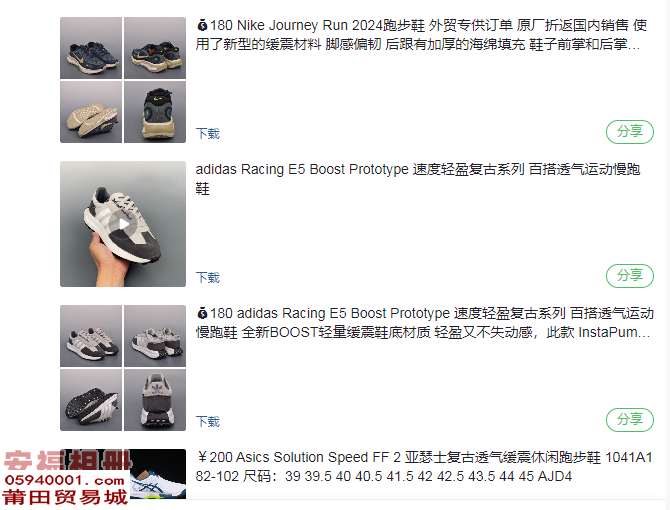Click 下载 under the adidas video listing
The width and height of the screenshot is (670, 510).
(x=208, y=278)
